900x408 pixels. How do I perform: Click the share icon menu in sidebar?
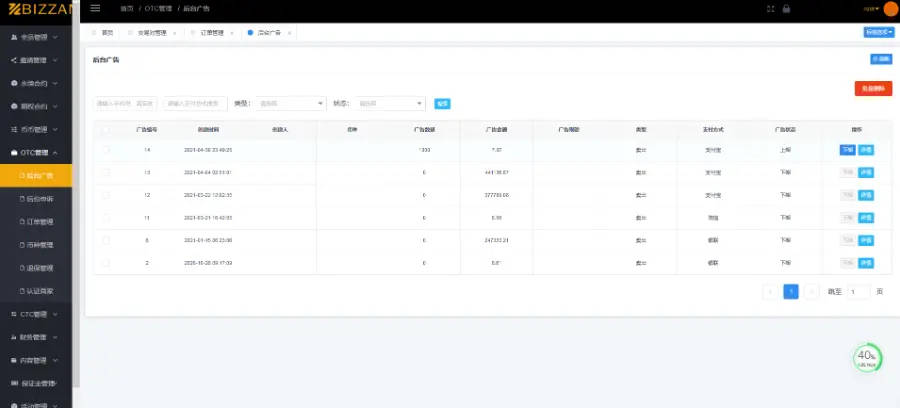tap(36, 60)
